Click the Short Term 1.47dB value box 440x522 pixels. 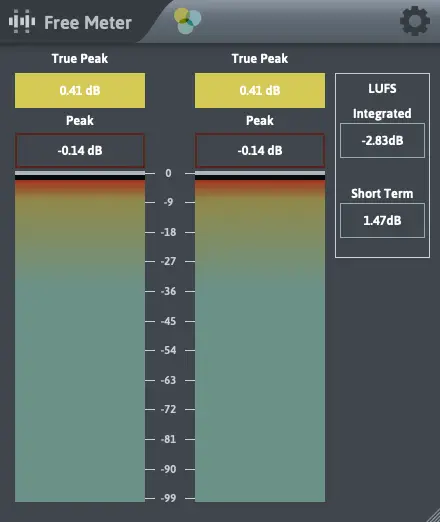point(382,220)
